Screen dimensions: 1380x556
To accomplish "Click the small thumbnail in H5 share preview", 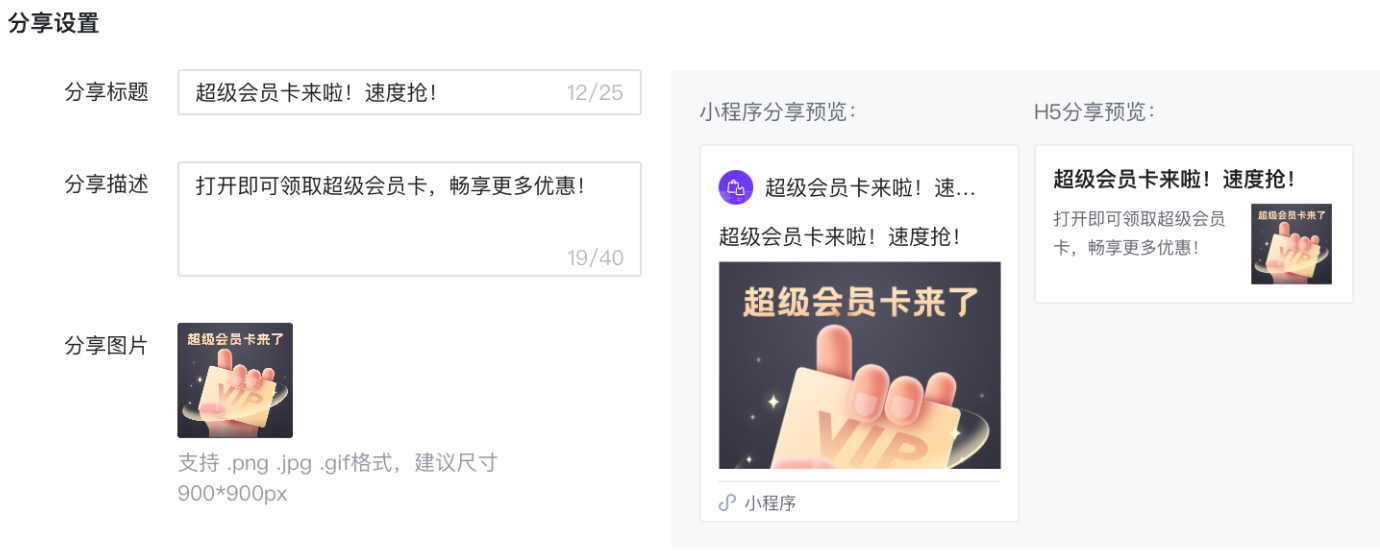I will 1291,244.
